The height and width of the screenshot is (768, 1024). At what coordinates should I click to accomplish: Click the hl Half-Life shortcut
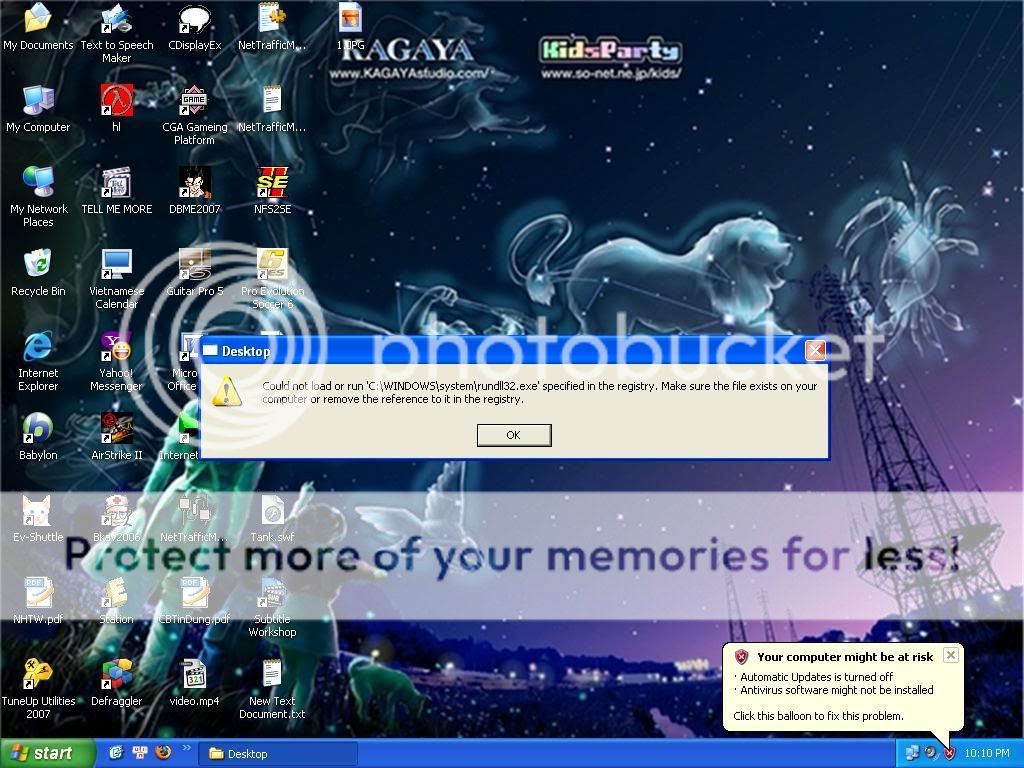[x=116, y=108]
